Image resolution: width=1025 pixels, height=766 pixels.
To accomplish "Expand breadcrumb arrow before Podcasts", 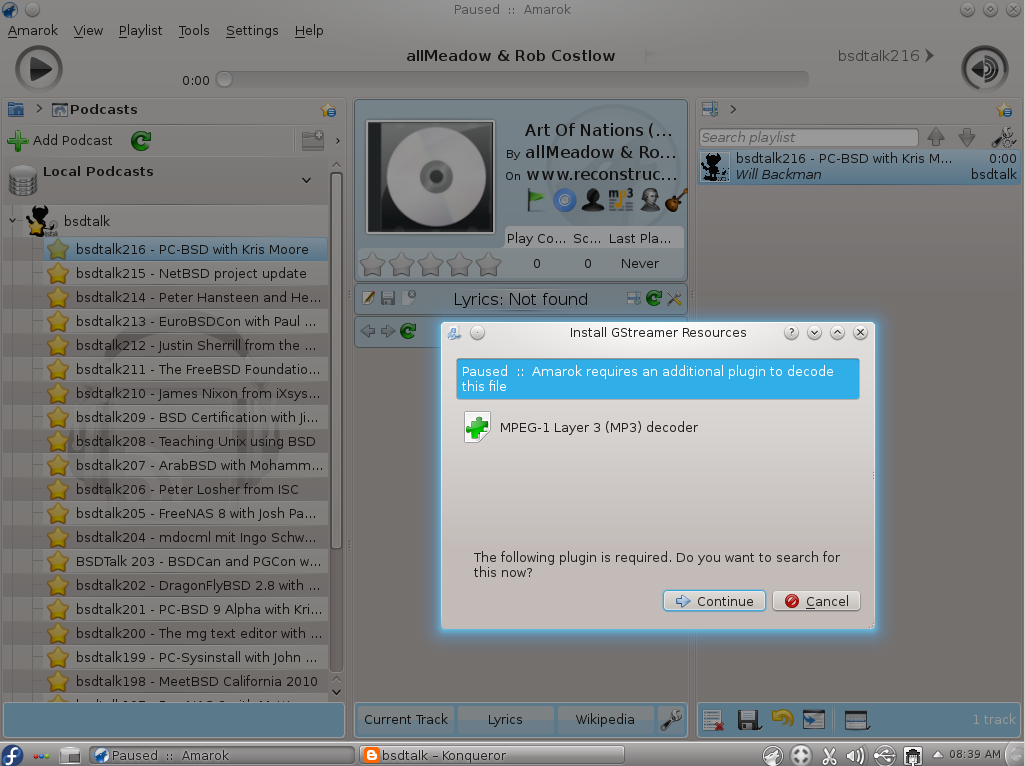I will point(39,109).
